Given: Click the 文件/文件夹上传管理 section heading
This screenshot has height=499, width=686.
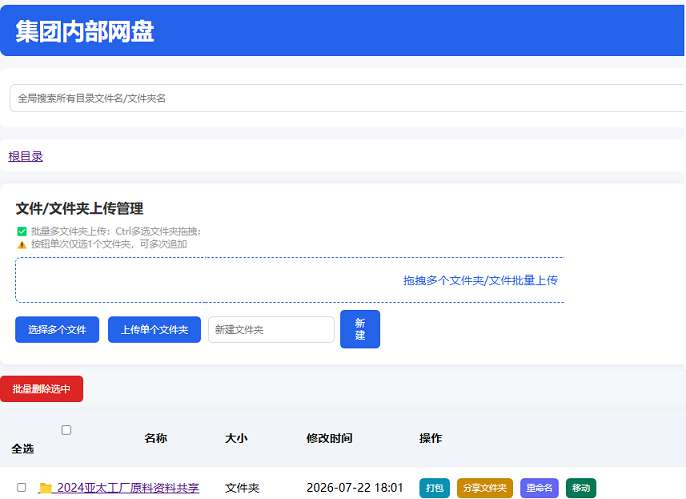Looking at the screenshot, I should point(80,208).
